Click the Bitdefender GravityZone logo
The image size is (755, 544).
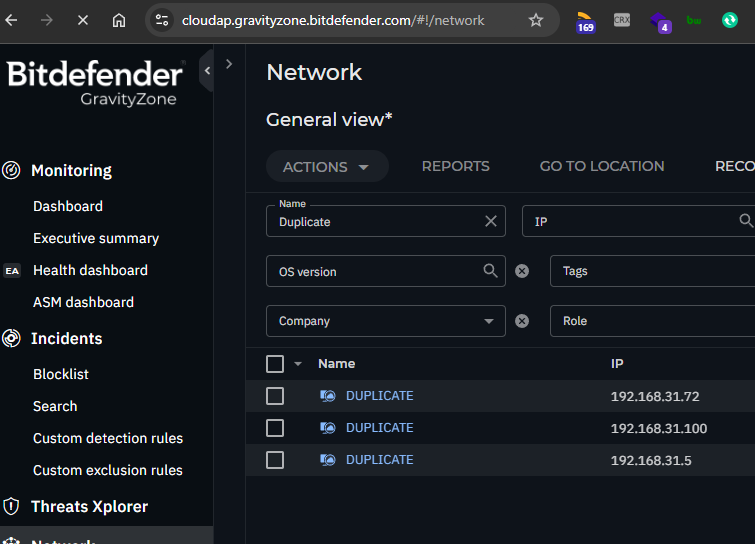[95, 82]
